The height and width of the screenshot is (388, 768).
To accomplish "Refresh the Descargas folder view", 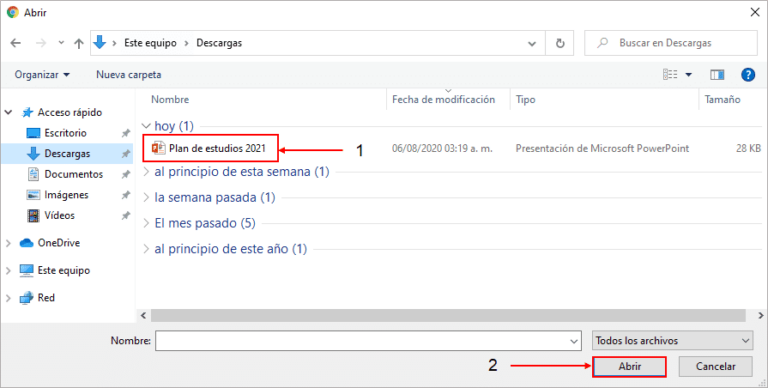I will (x=560, y=43).
